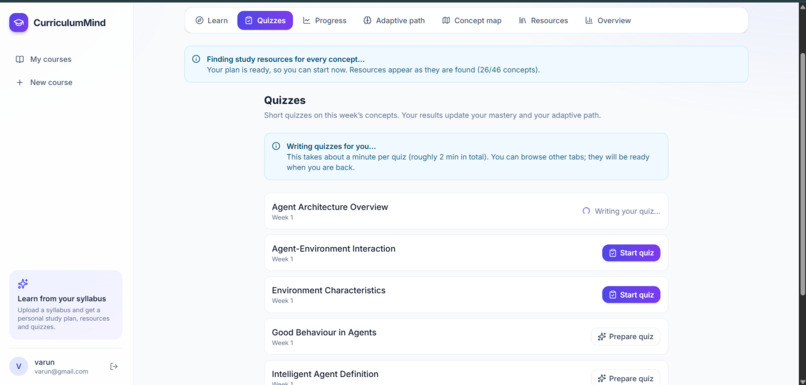Click the Writing your quiz… status text
Screen dimensions: 806x385
point(627,211)
